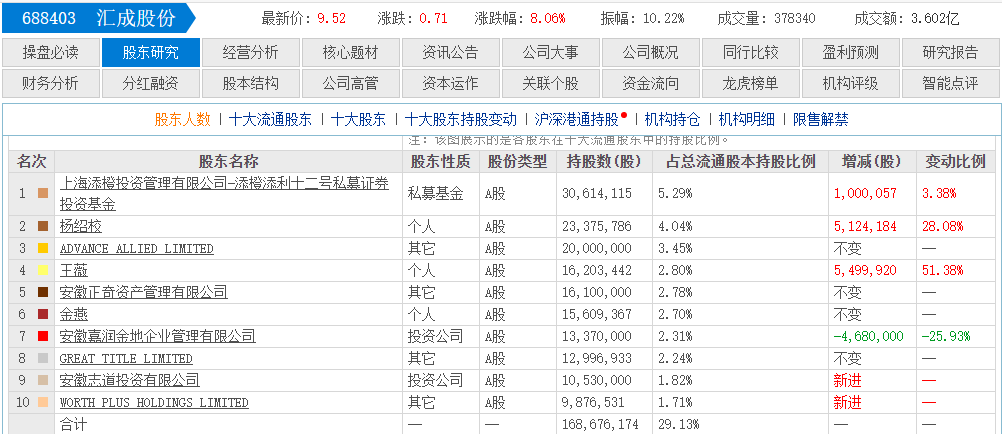
Task: Open the 关联个股 tab
Action: pyautogui.click(x=551, y=84)
